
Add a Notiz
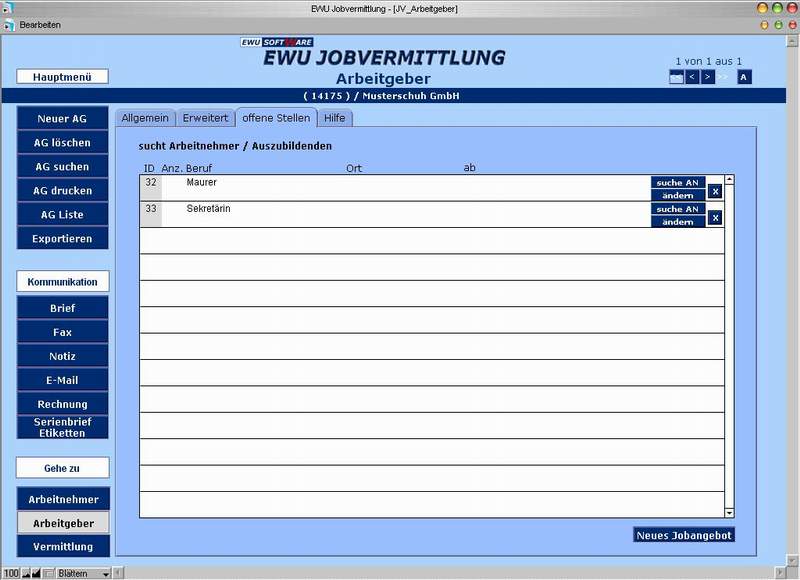click(x=62, y=356)
